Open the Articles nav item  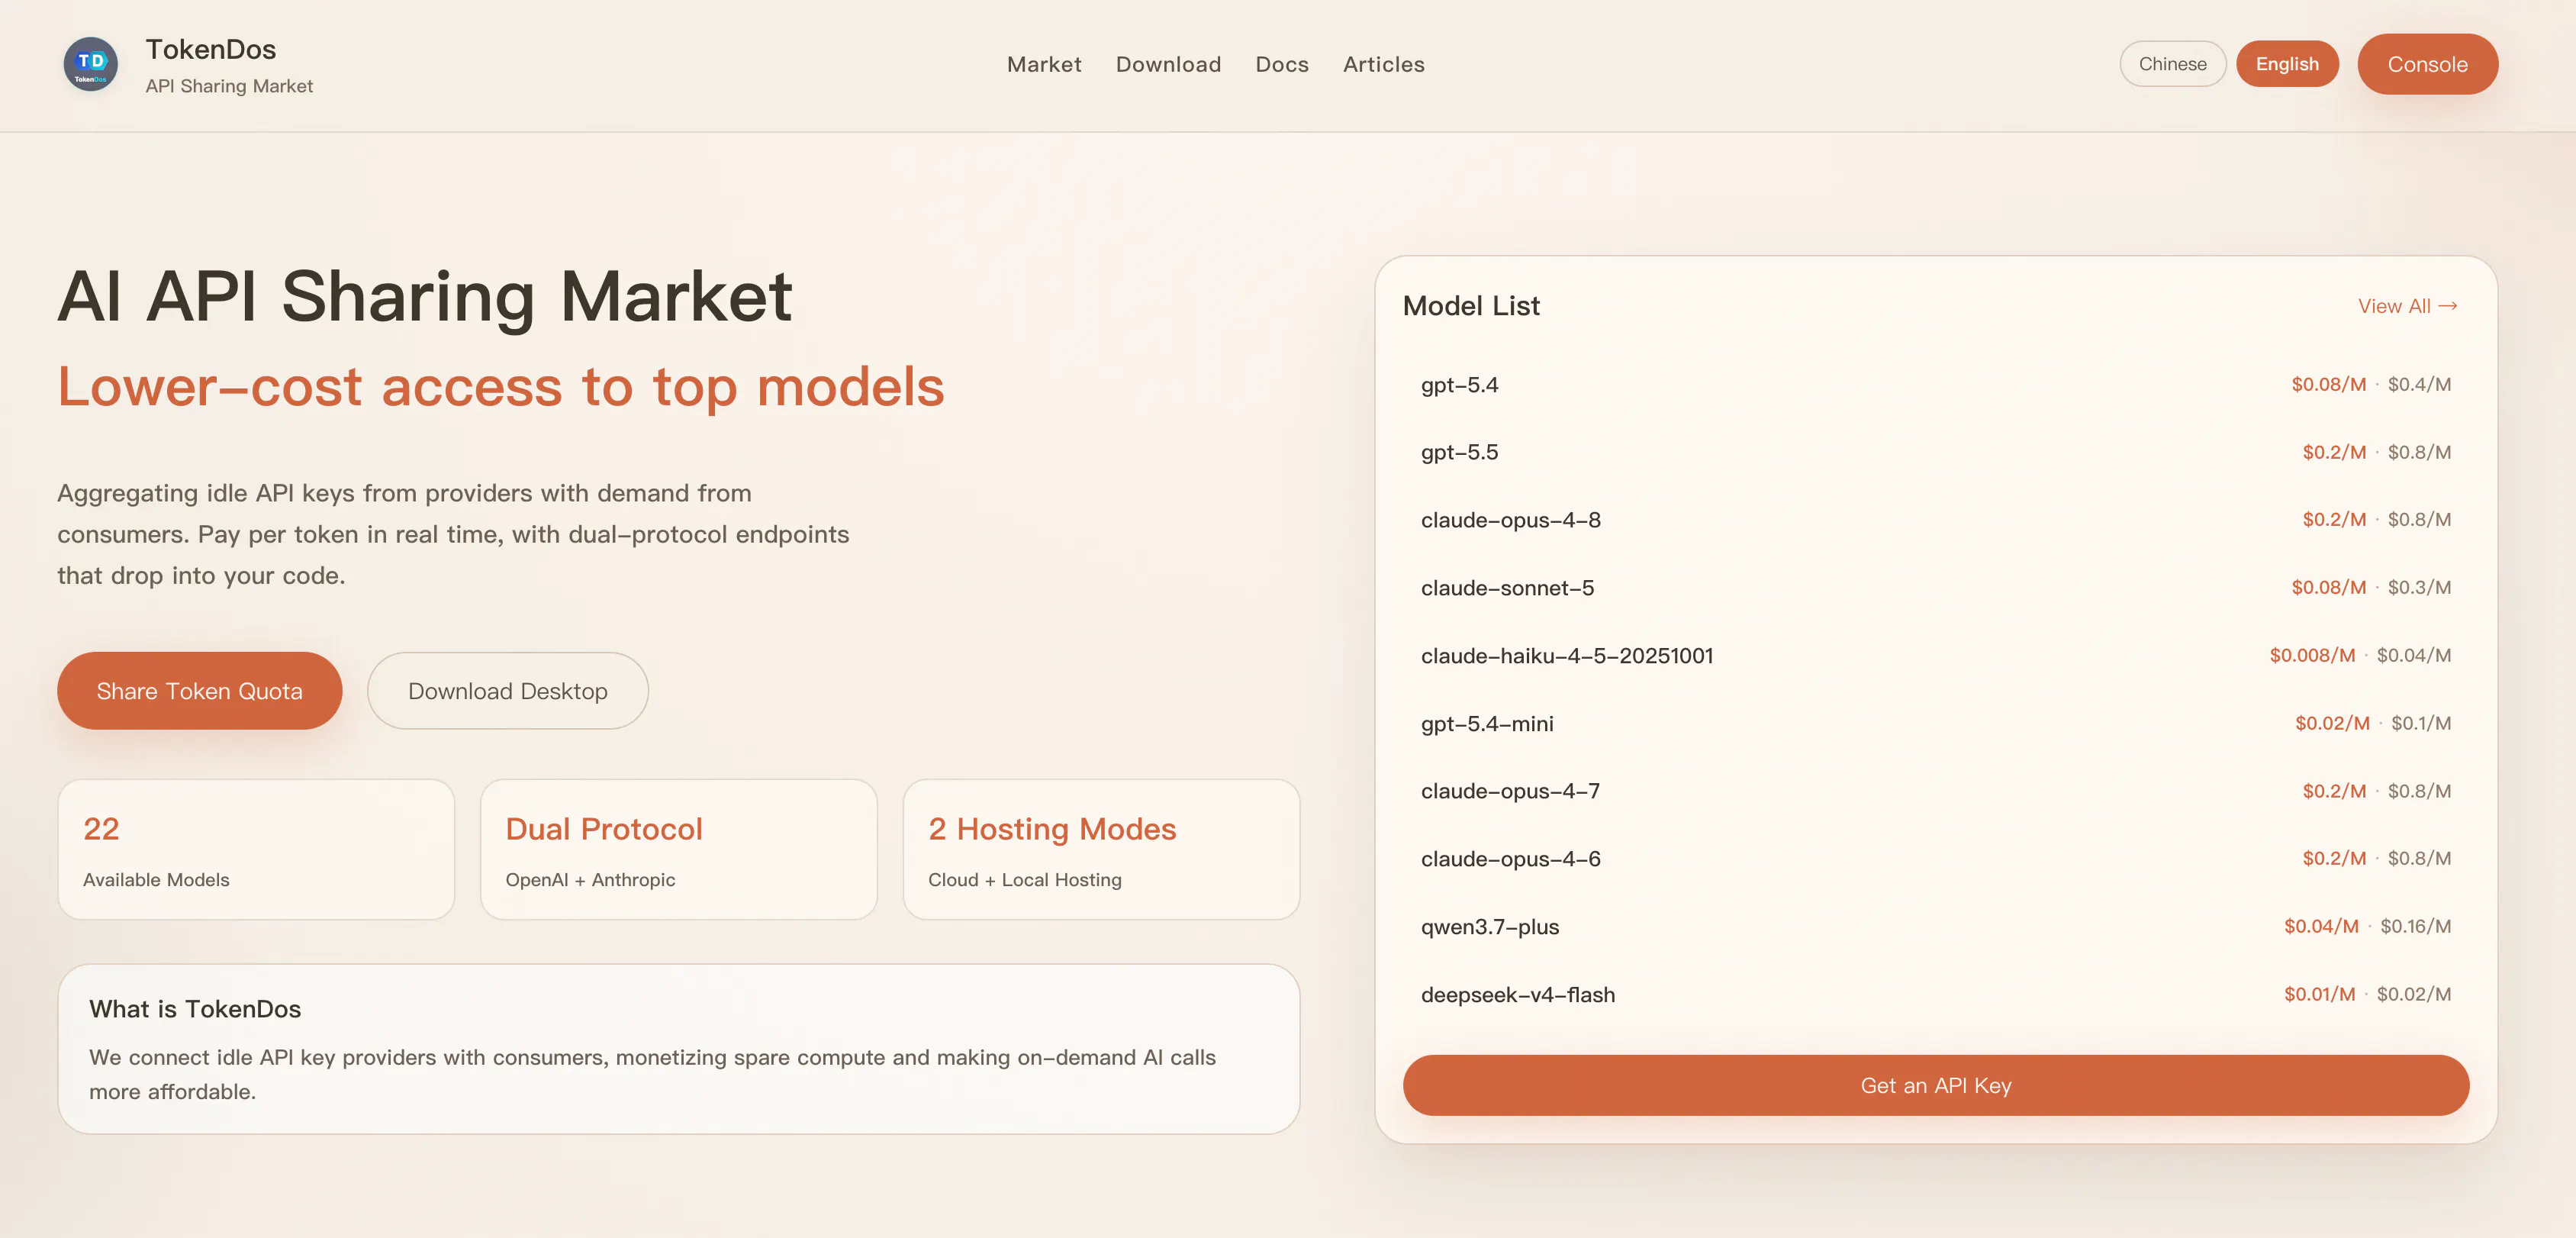click(1383, 64)
